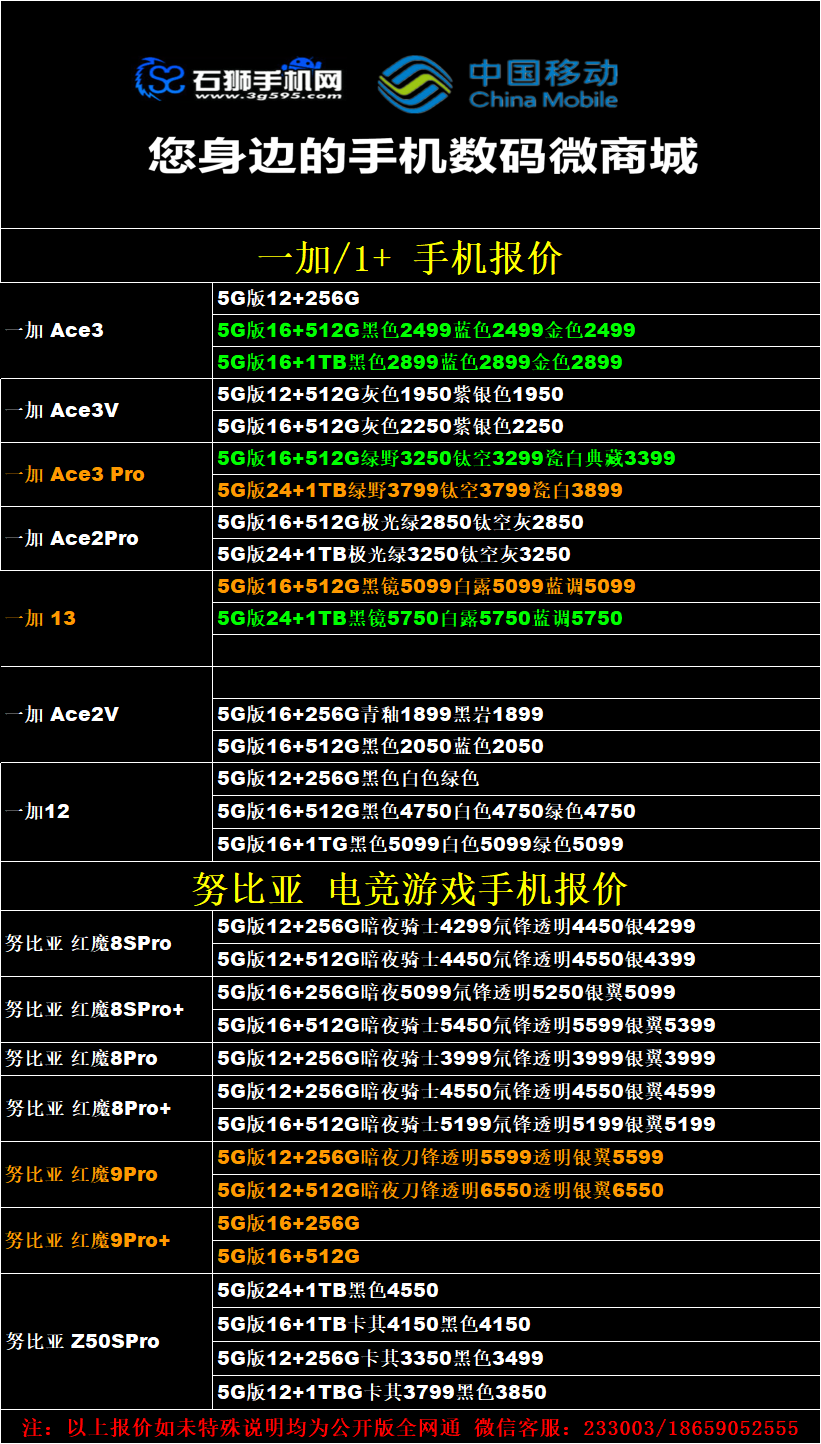Click the China Mobile logo symbol
The height and width of the screenshot is (1444, 821).
415,84
